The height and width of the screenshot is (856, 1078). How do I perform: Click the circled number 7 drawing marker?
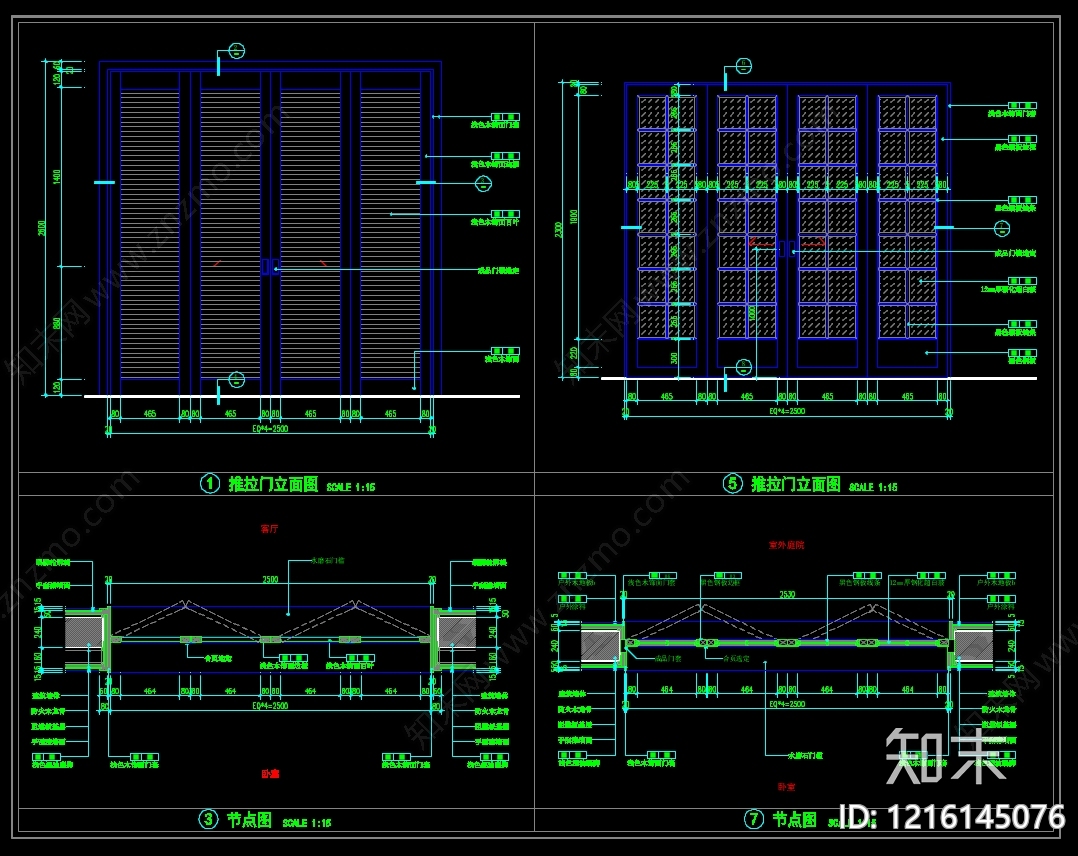[754, 819]
